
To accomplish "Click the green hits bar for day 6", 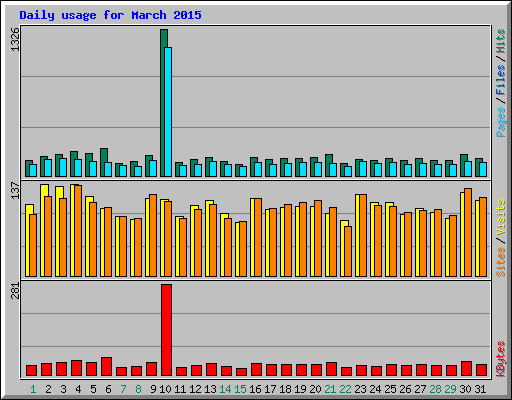I will [103, 162].
